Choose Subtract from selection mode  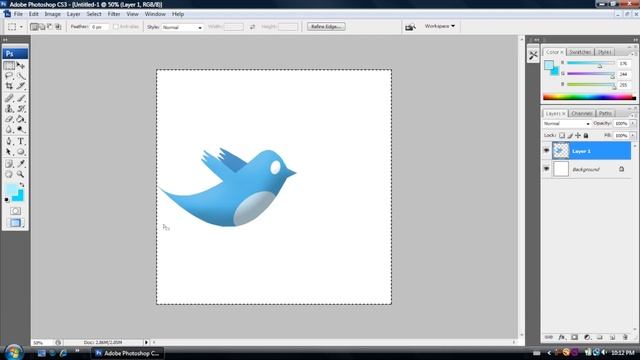[x=50, y=27]
